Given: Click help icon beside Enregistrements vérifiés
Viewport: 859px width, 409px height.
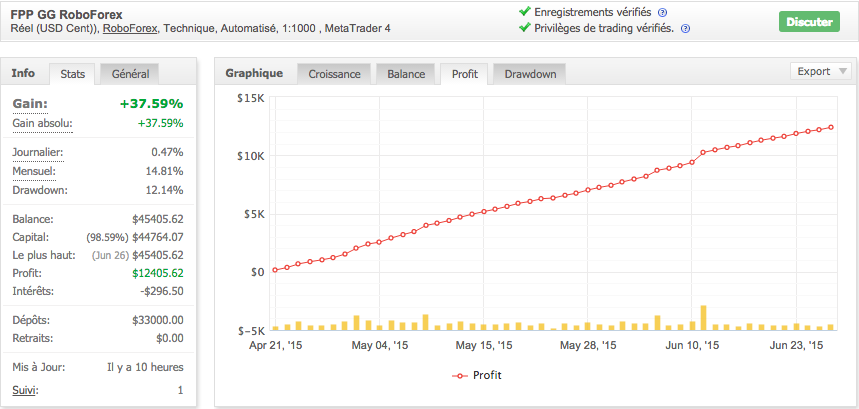Looking at the screenshot, I should [663, 13].
